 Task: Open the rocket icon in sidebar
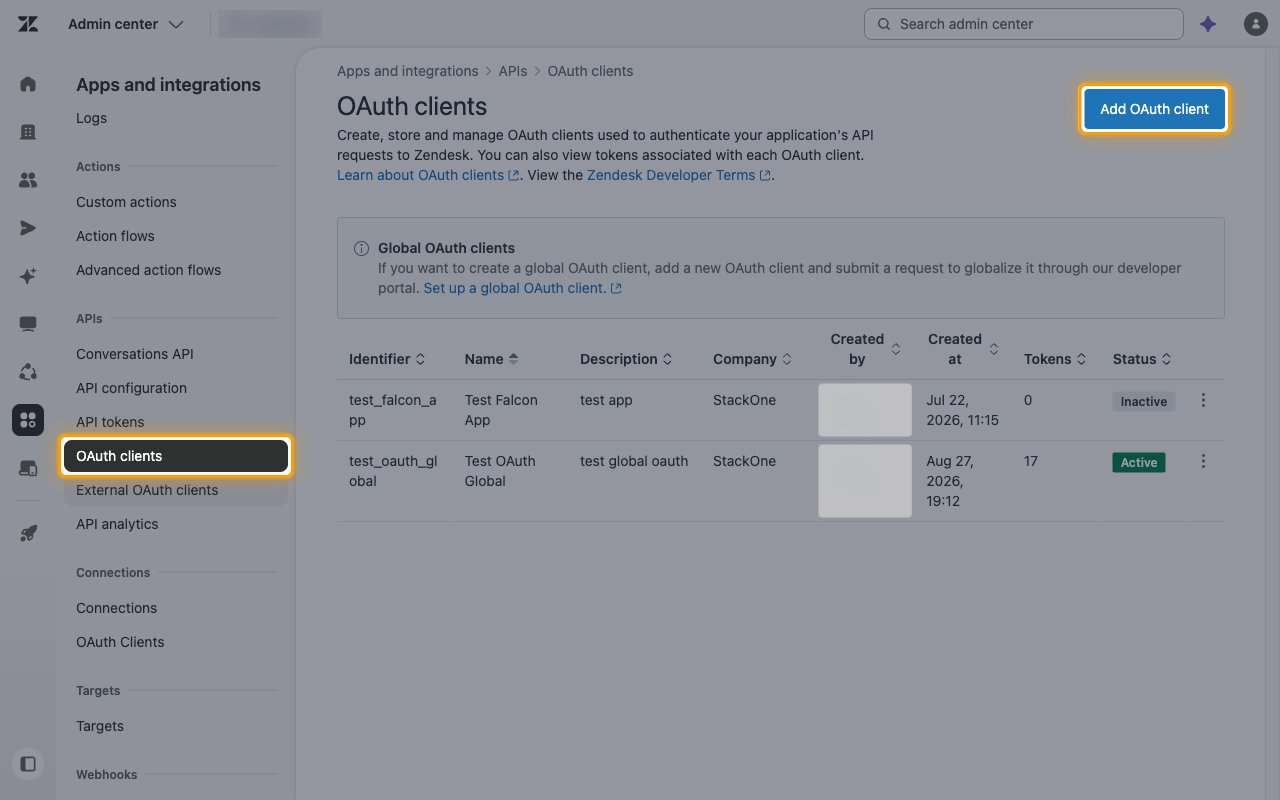(x=28, y=534)
